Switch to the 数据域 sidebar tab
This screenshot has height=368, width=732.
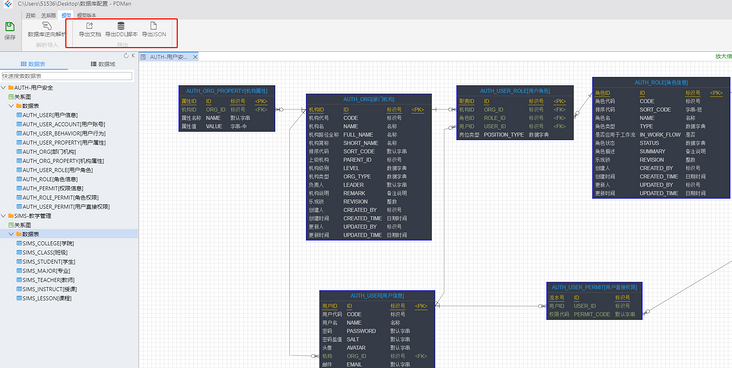[x=103, y=64]
